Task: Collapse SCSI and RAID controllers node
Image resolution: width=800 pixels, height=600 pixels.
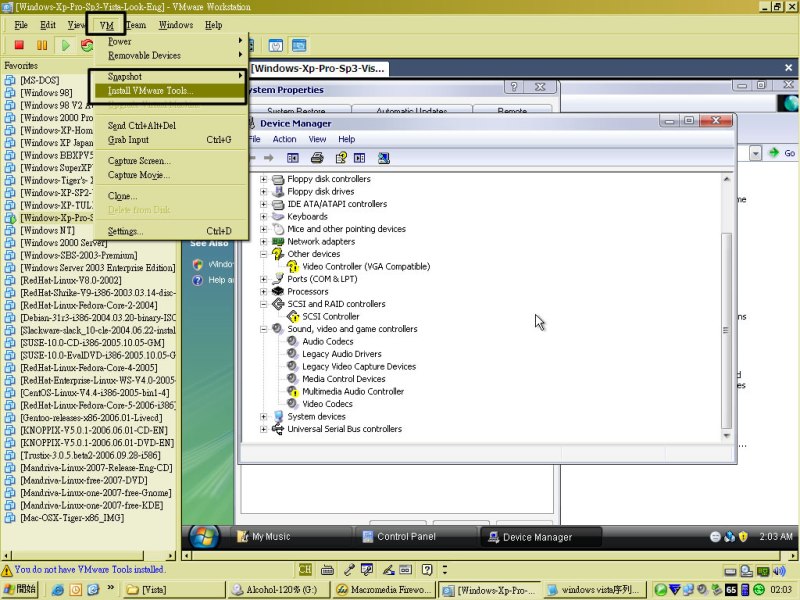Action: coord(263,304)
